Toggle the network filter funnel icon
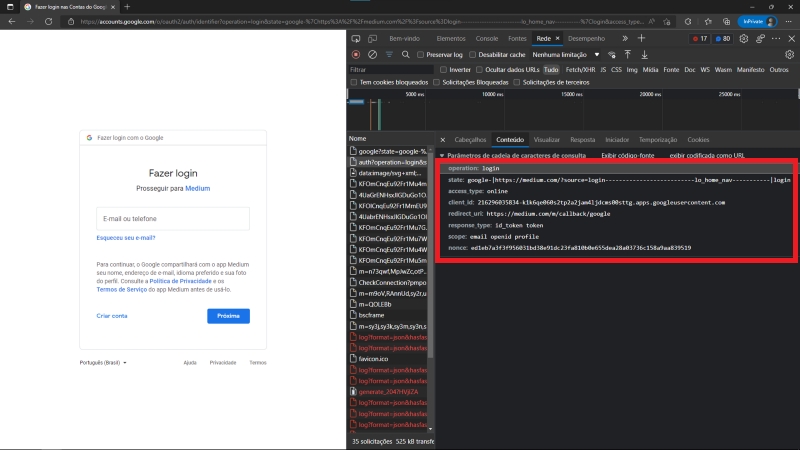 [389, 54]
